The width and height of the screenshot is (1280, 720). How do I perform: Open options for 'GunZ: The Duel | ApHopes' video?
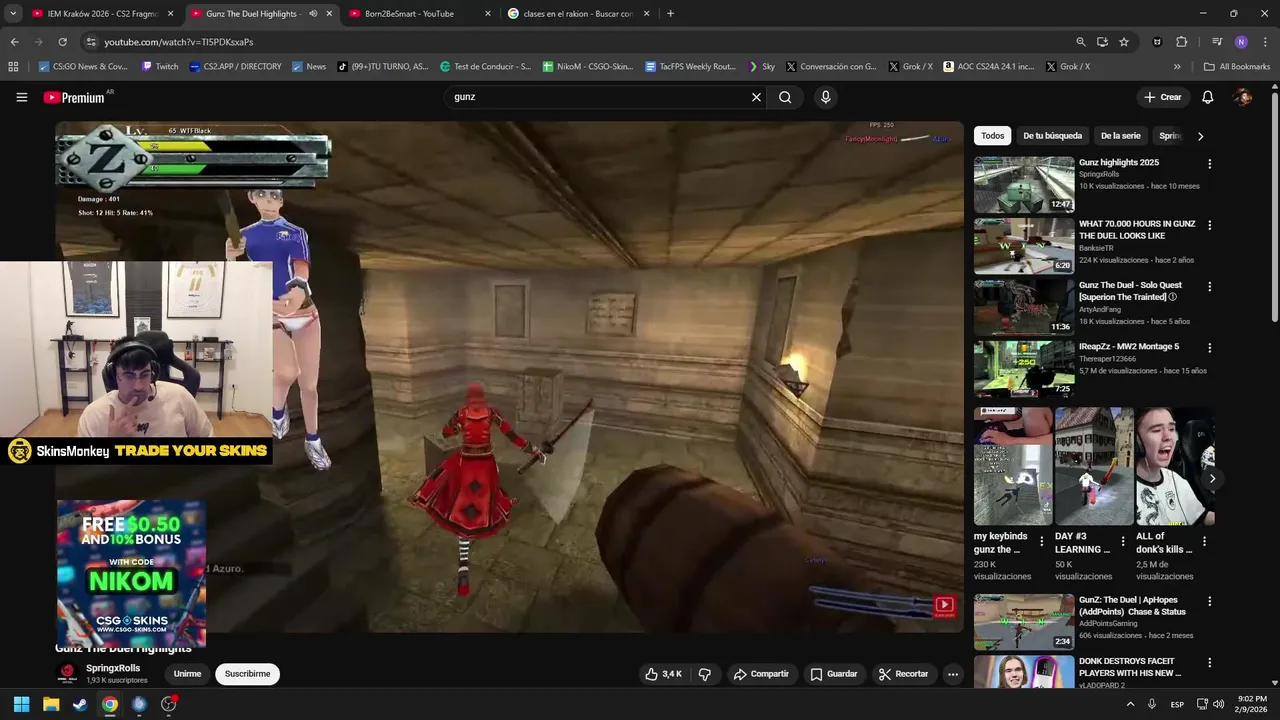[x=1209, y=602]
